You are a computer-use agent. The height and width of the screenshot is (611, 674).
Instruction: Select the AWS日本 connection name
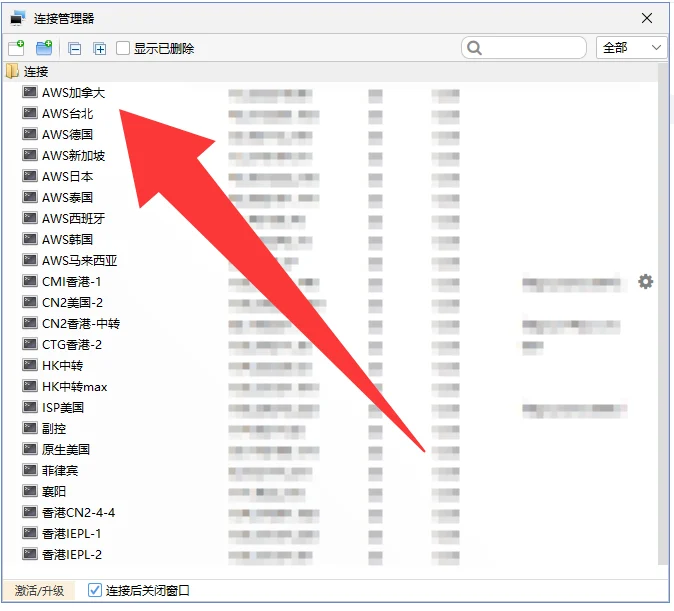coord(67,176)
